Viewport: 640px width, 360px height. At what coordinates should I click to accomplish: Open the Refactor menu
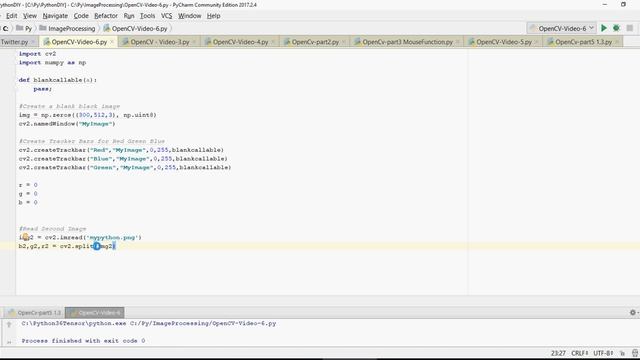click(106, 16)
